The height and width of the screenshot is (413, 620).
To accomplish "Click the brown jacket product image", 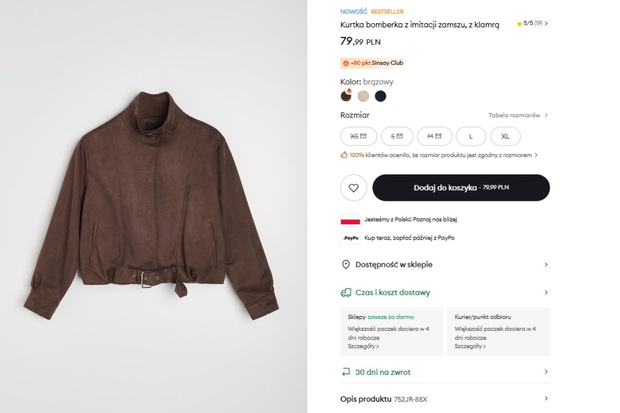I will [x=151, y=206].
